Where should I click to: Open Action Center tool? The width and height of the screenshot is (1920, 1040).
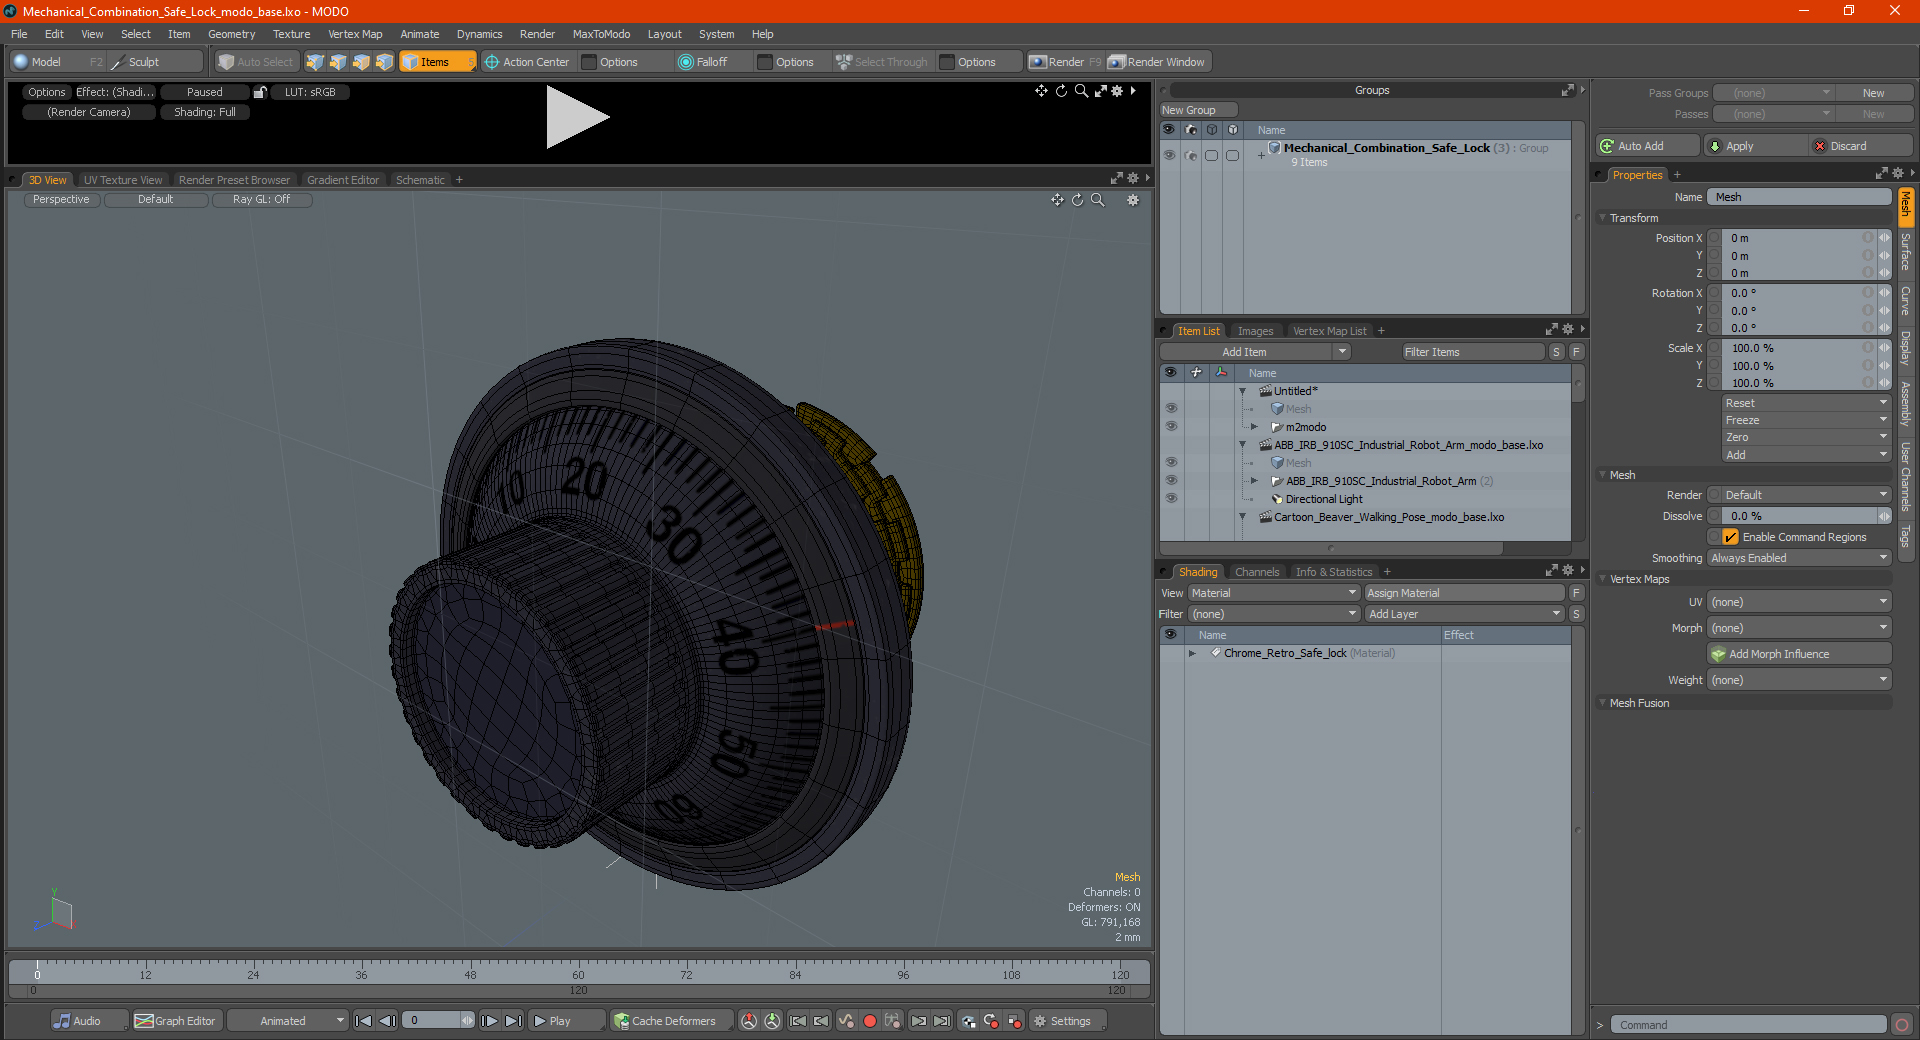(x=527, y=62)
